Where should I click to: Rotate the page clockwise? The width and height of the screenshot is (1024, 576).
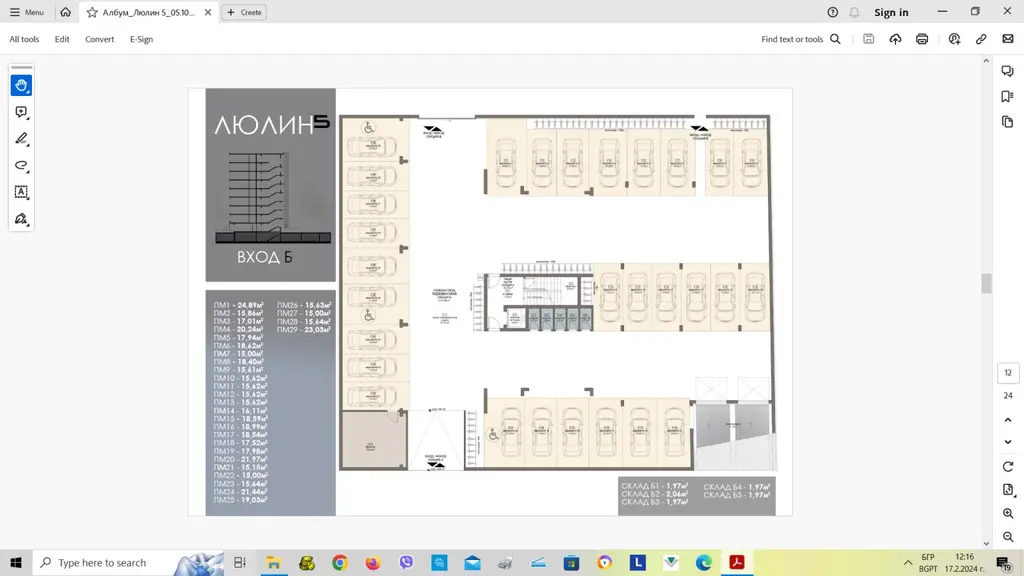click(x=1008, y=467)
